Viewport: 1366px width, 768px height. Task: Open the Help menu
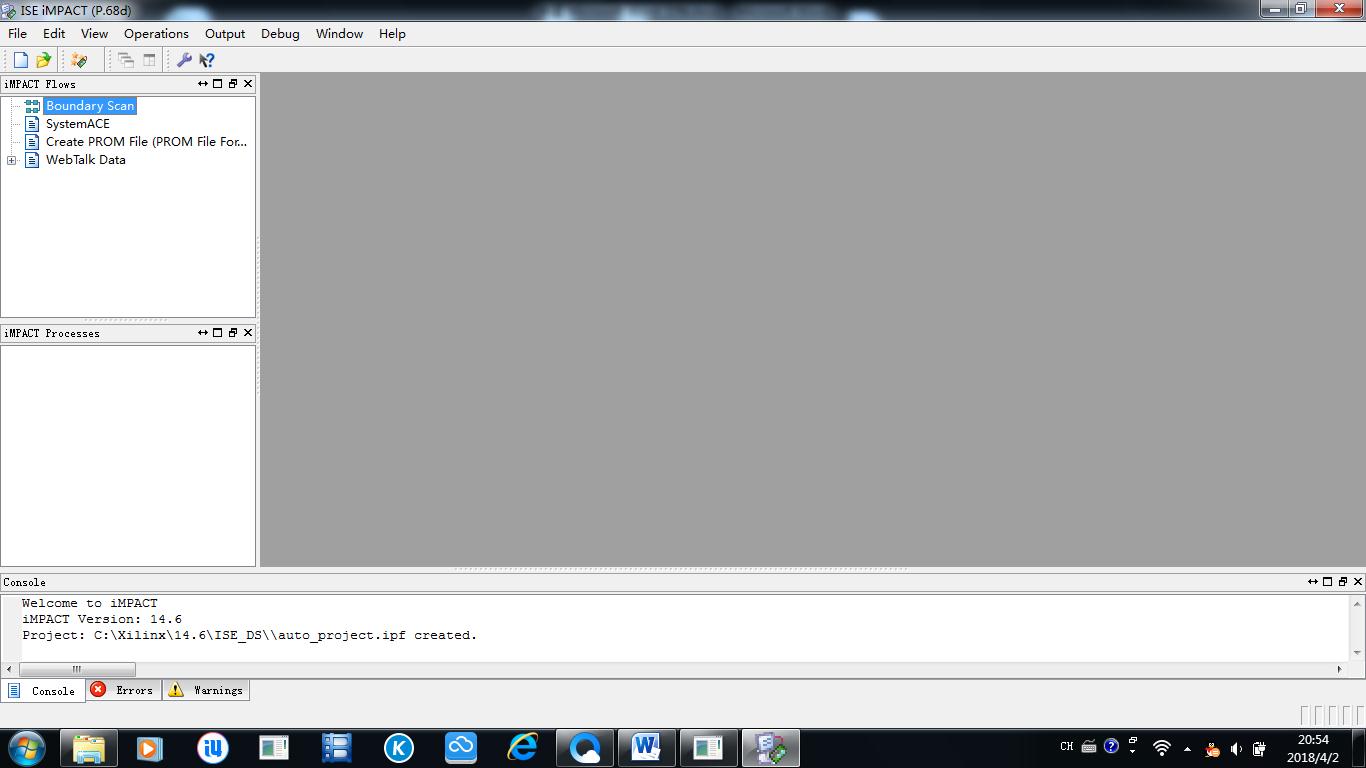point(392,33)
